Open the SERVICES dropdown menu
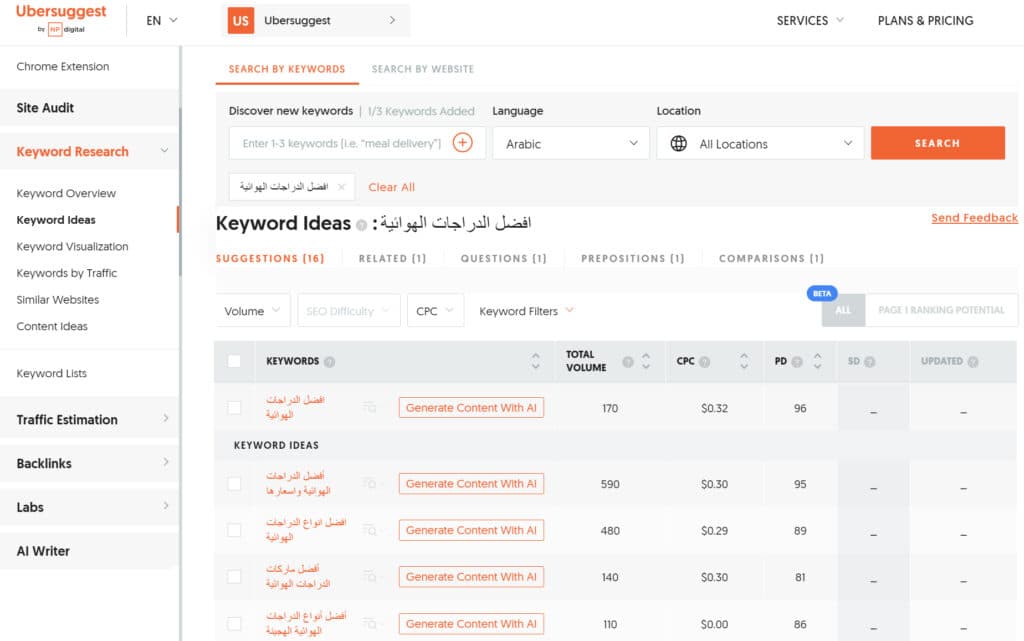 point(810,20)
